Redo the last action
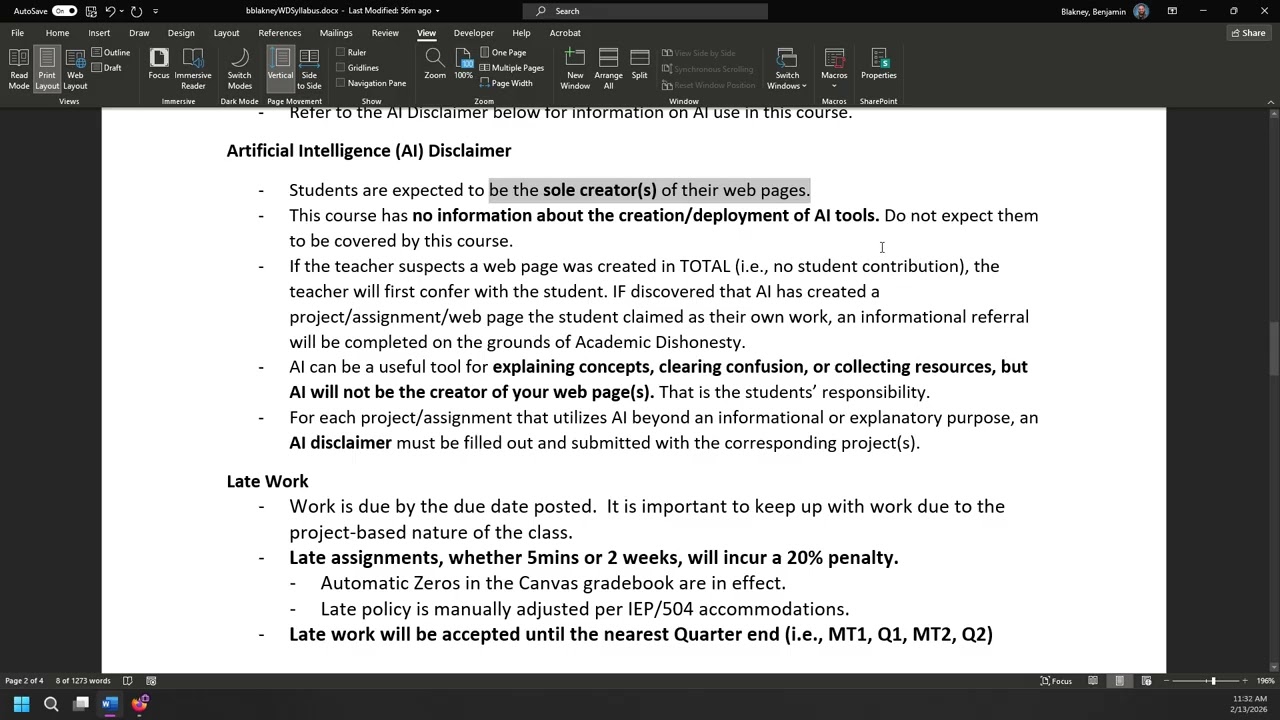The height and width of the screenshot is (720, 1280). [137, 11]
